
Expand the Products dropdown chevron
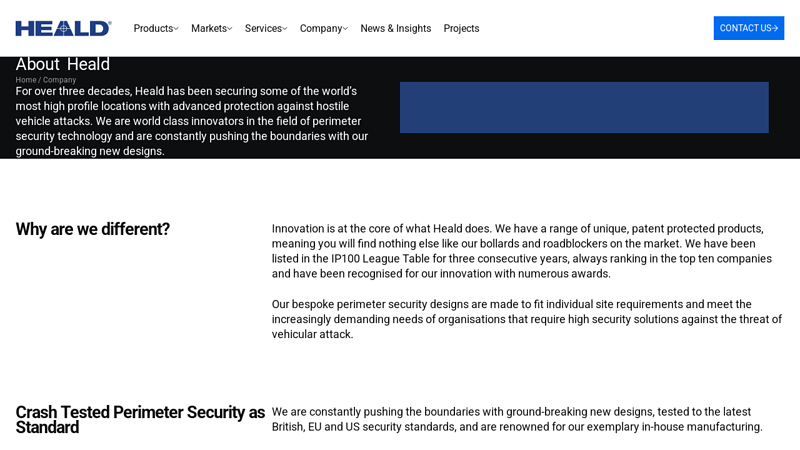click(x=177, y=29)
